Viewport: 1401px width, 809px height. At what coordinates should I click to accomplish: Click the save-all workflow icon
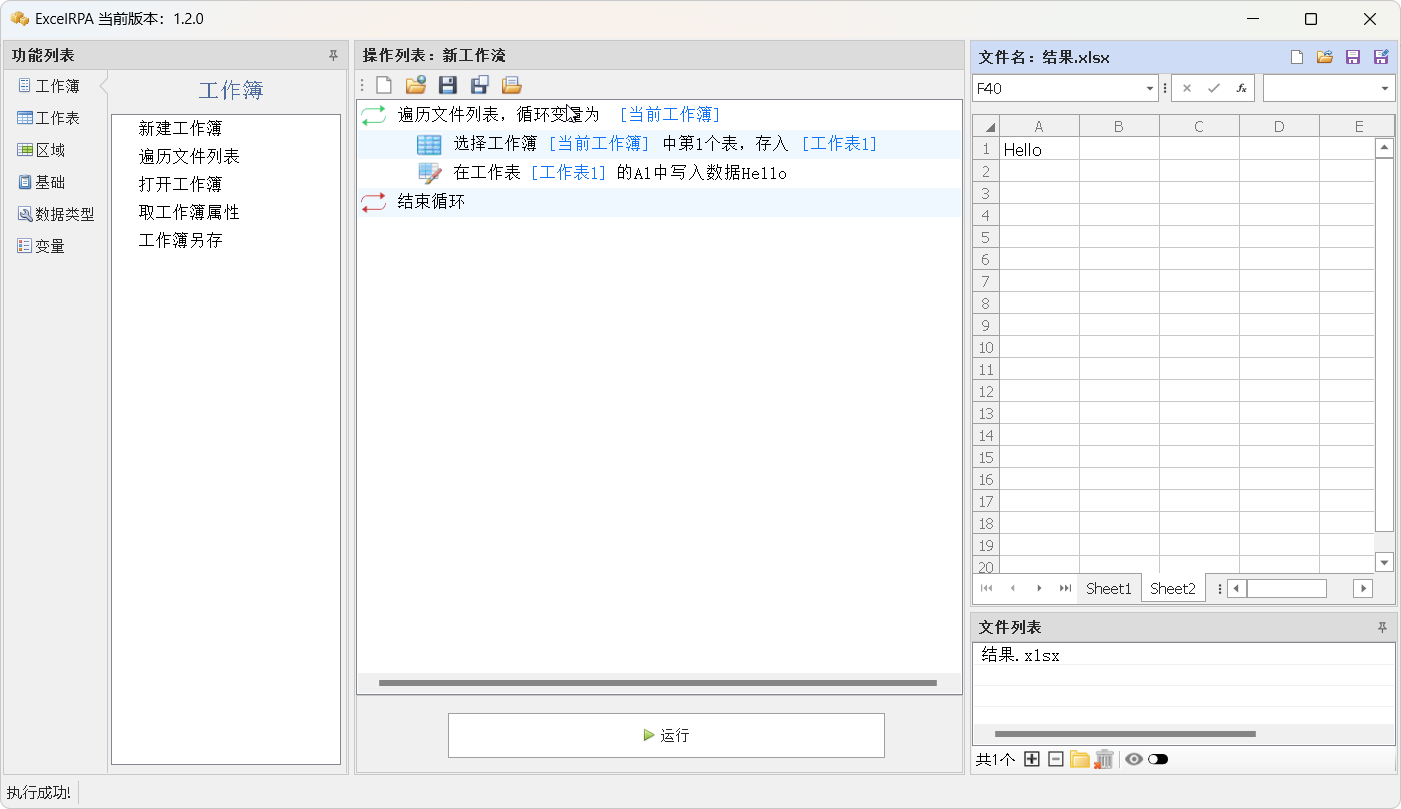click(480, 85)
